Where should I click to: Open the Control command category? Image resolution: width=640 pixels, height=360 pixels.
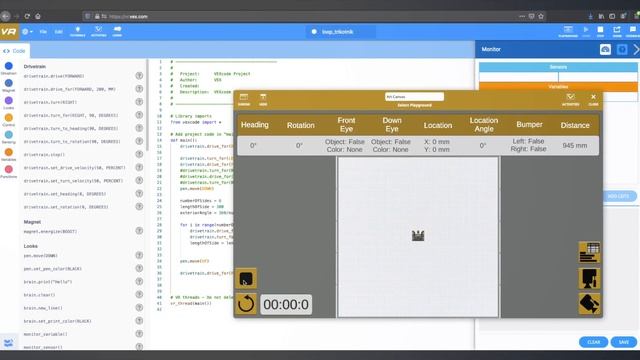tap(9, 120)
